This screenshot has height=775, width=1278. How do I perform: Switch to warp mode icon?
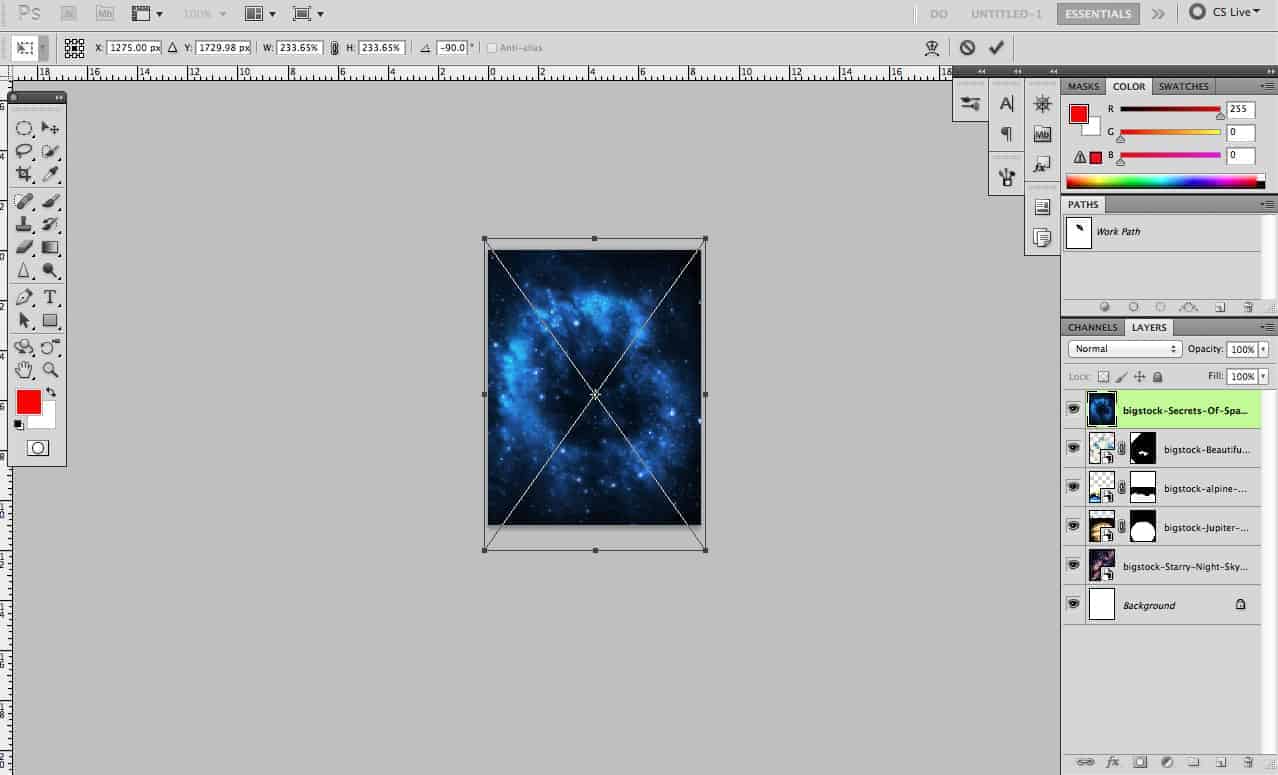point(932,47)
